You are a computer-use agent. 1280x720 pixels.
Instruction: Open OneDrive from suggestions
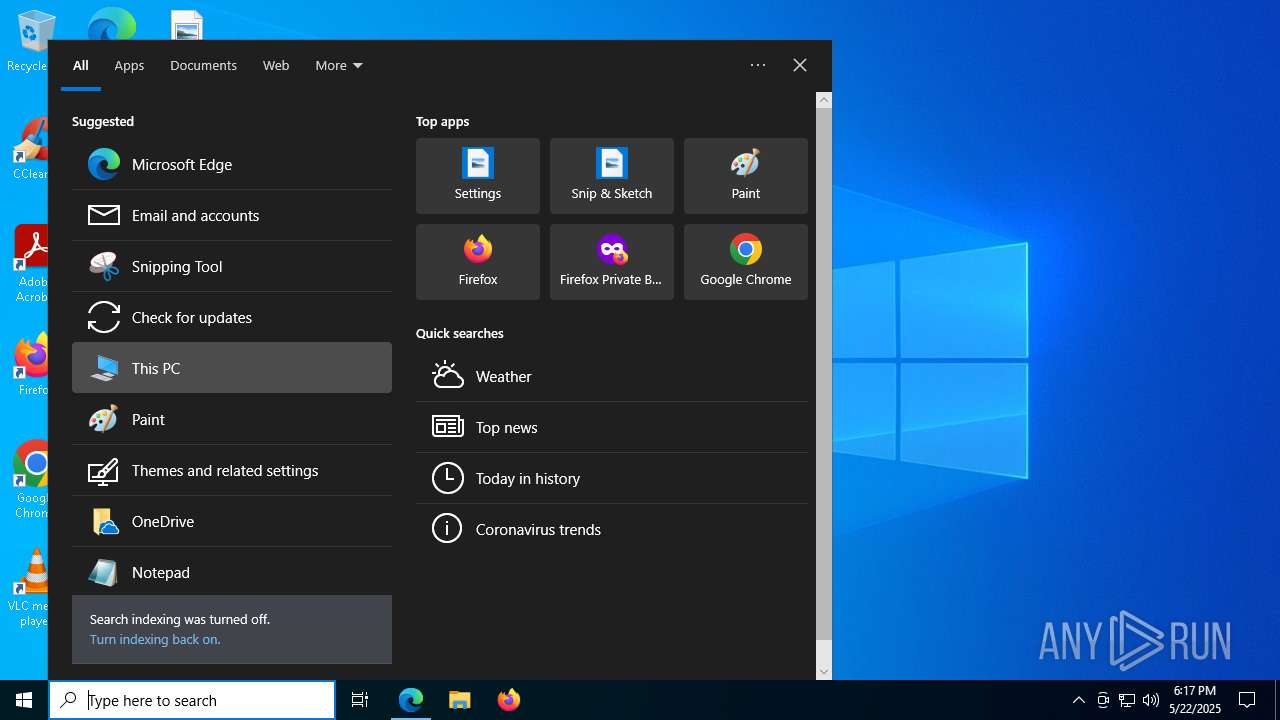(232, 521)
